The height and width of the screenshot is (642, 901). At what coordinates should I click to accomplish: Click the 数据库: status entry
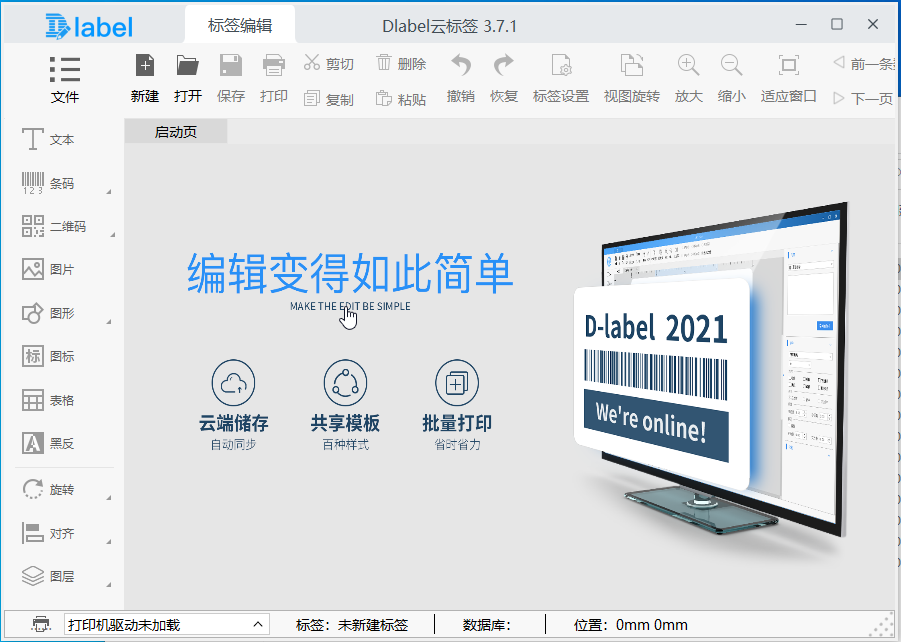(487, 625)
